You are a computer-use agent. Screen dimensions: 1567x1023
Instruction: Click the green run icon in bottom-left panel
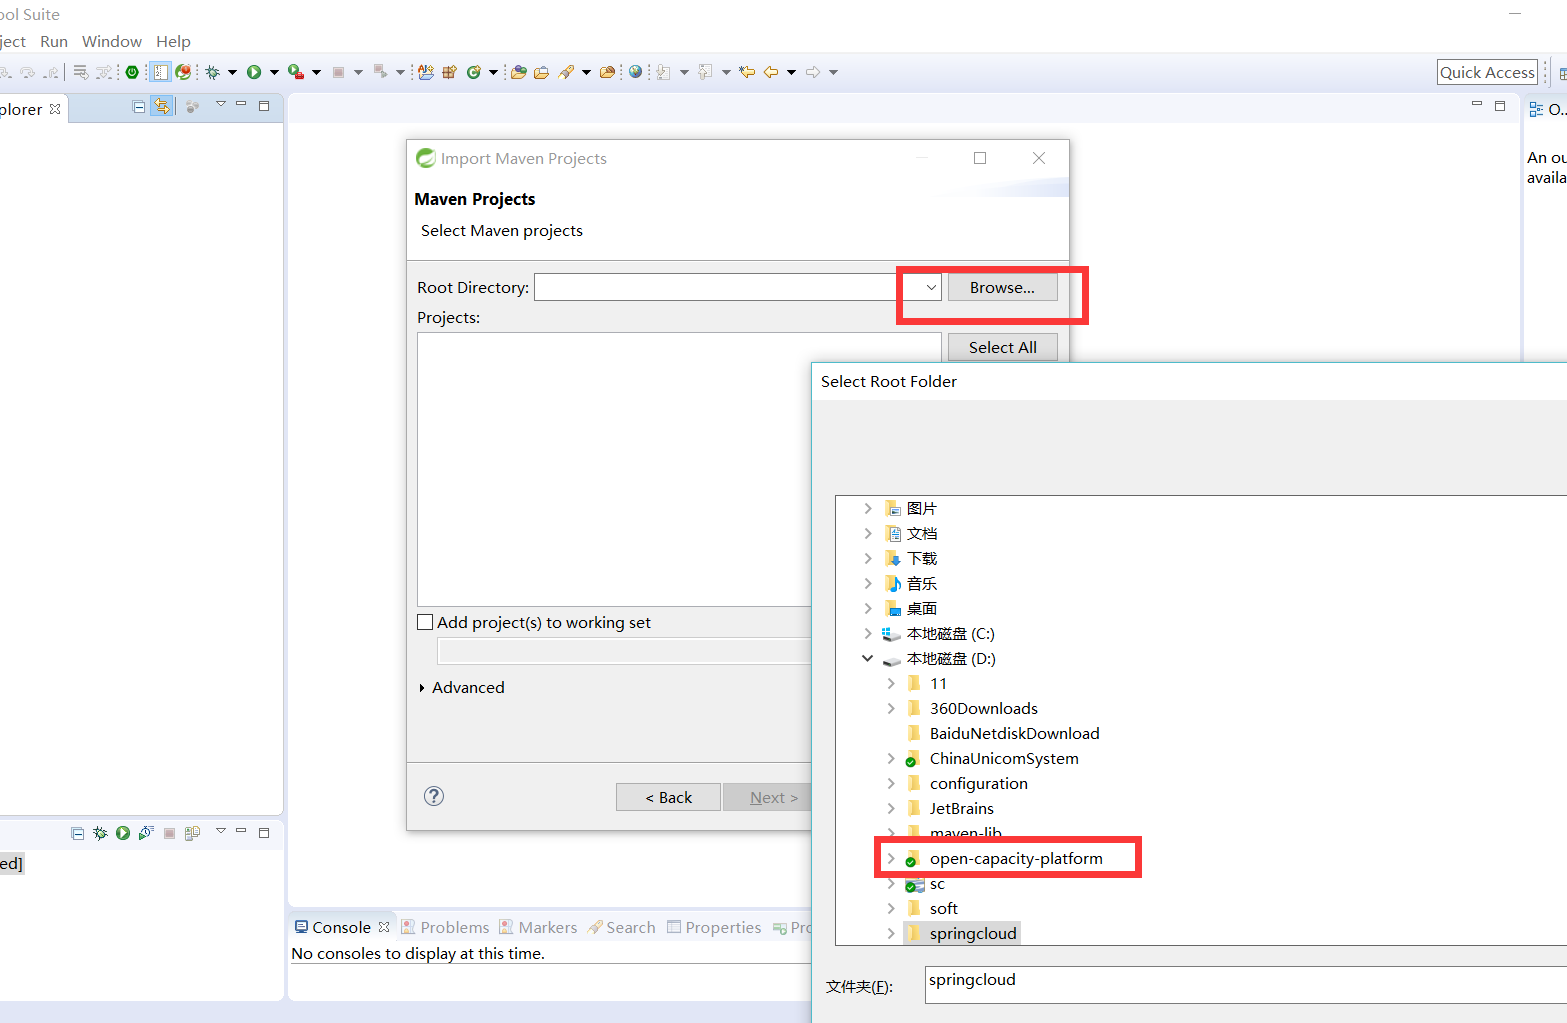(x=123, y=833)
